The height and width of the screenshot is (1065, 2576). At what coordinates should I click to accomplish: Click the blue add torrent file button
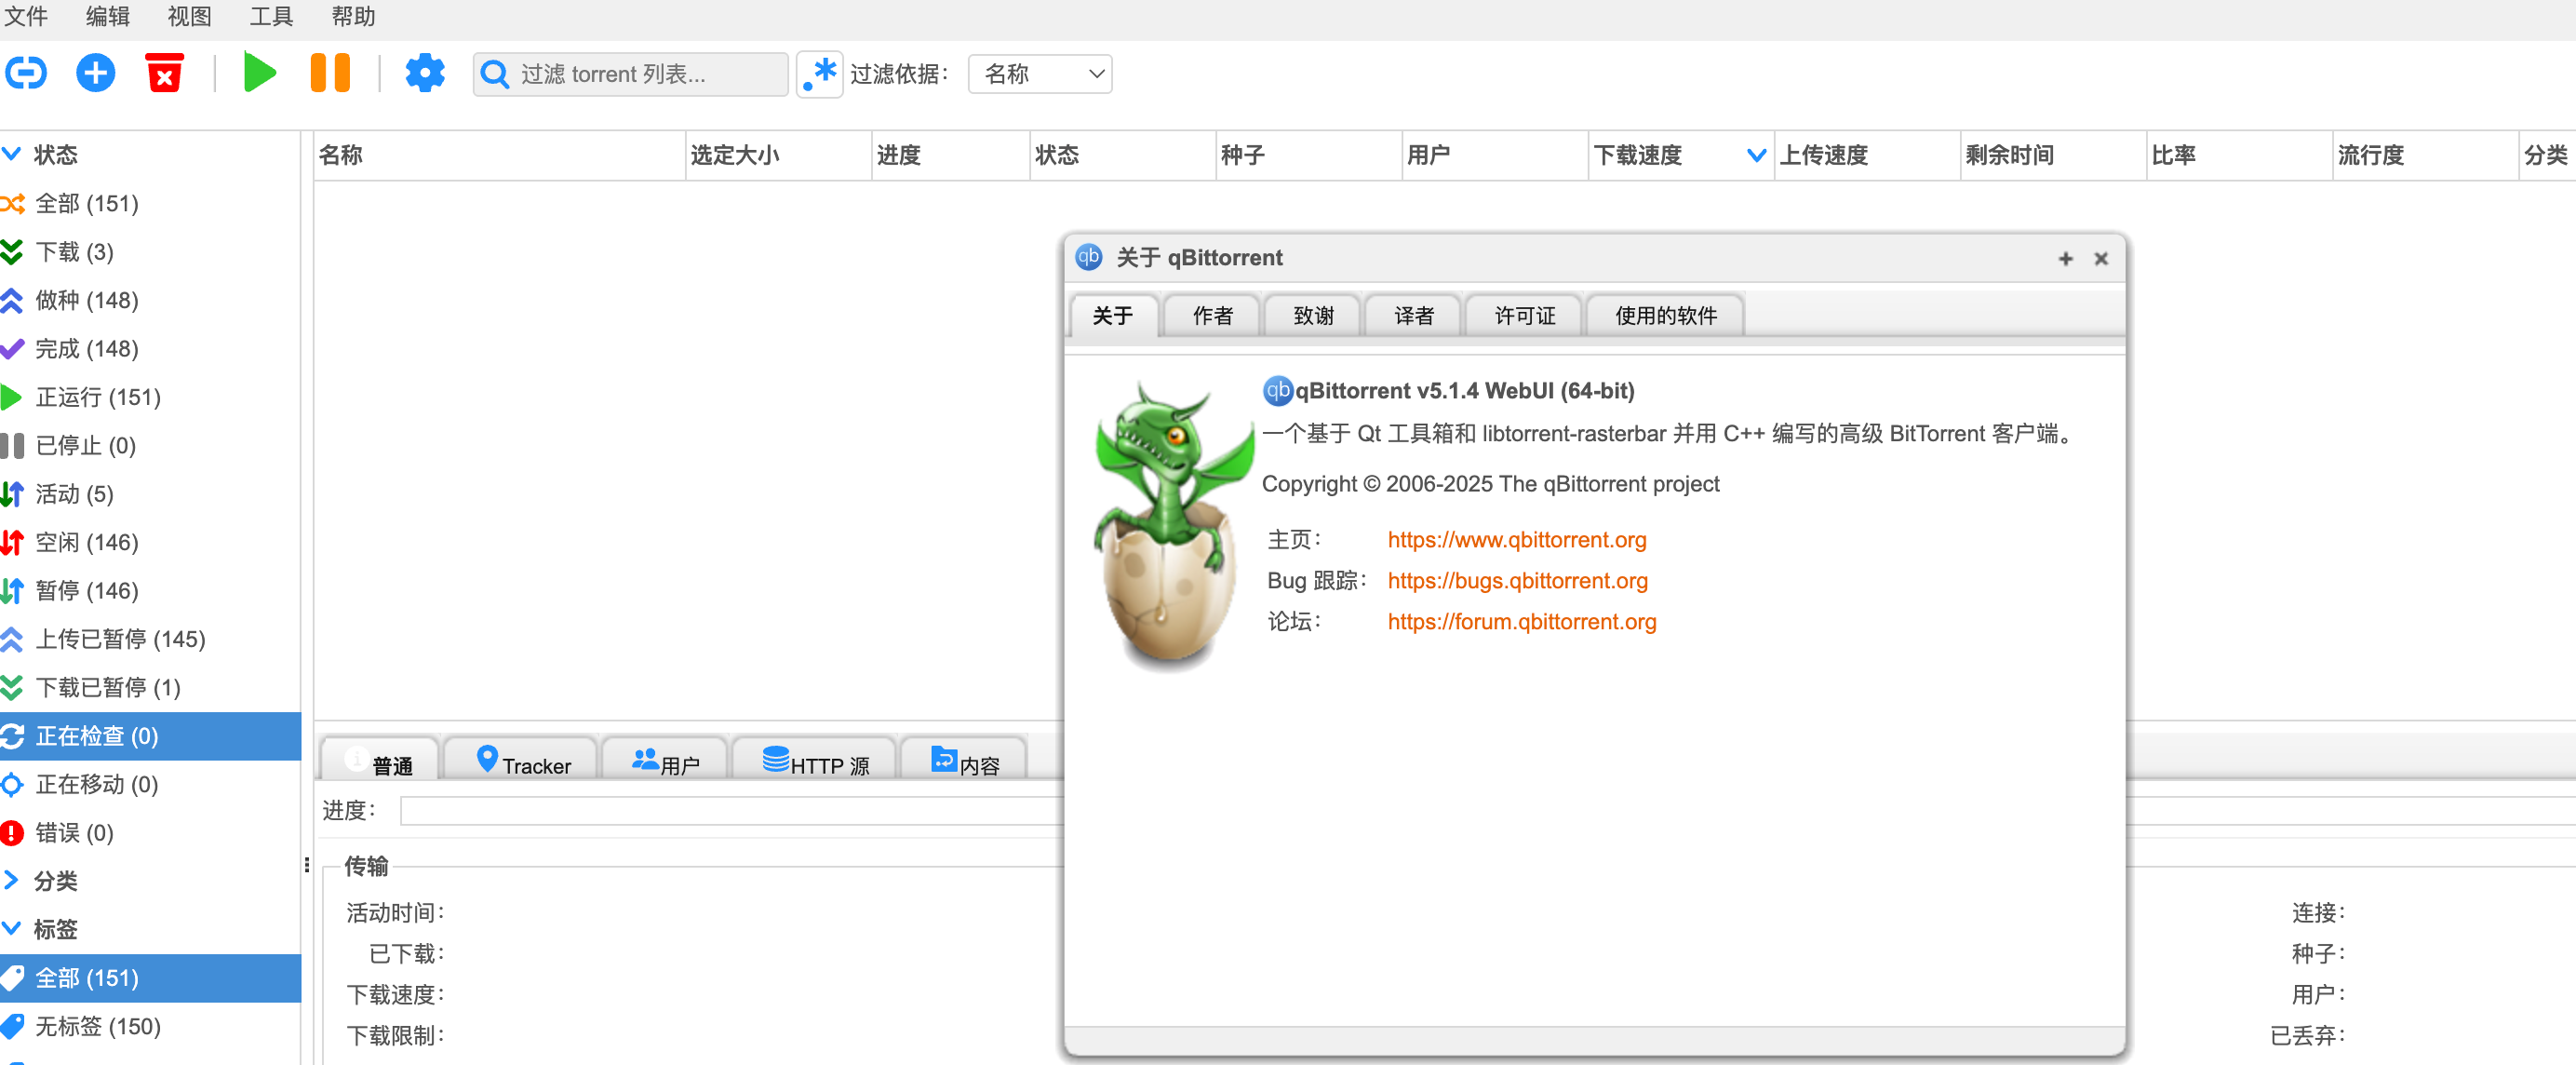[96, 73]
